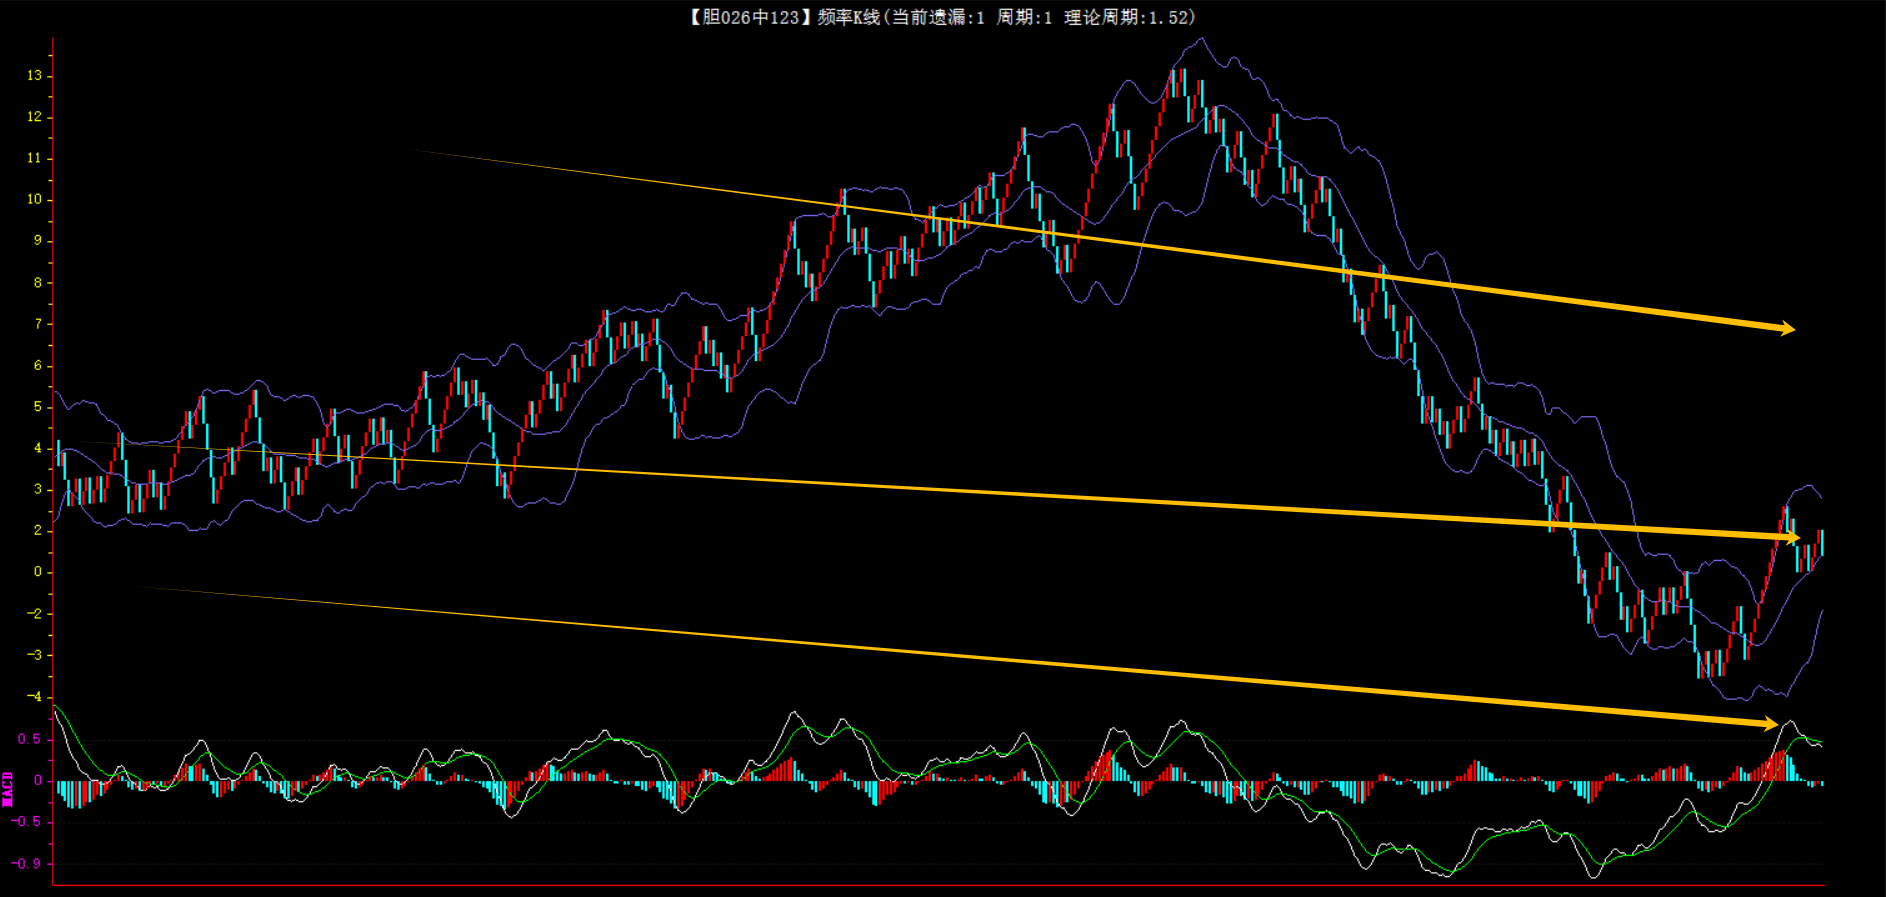The image size is (1886, 897).
Task: Click the Y-axis label 5
Action: 38,407
